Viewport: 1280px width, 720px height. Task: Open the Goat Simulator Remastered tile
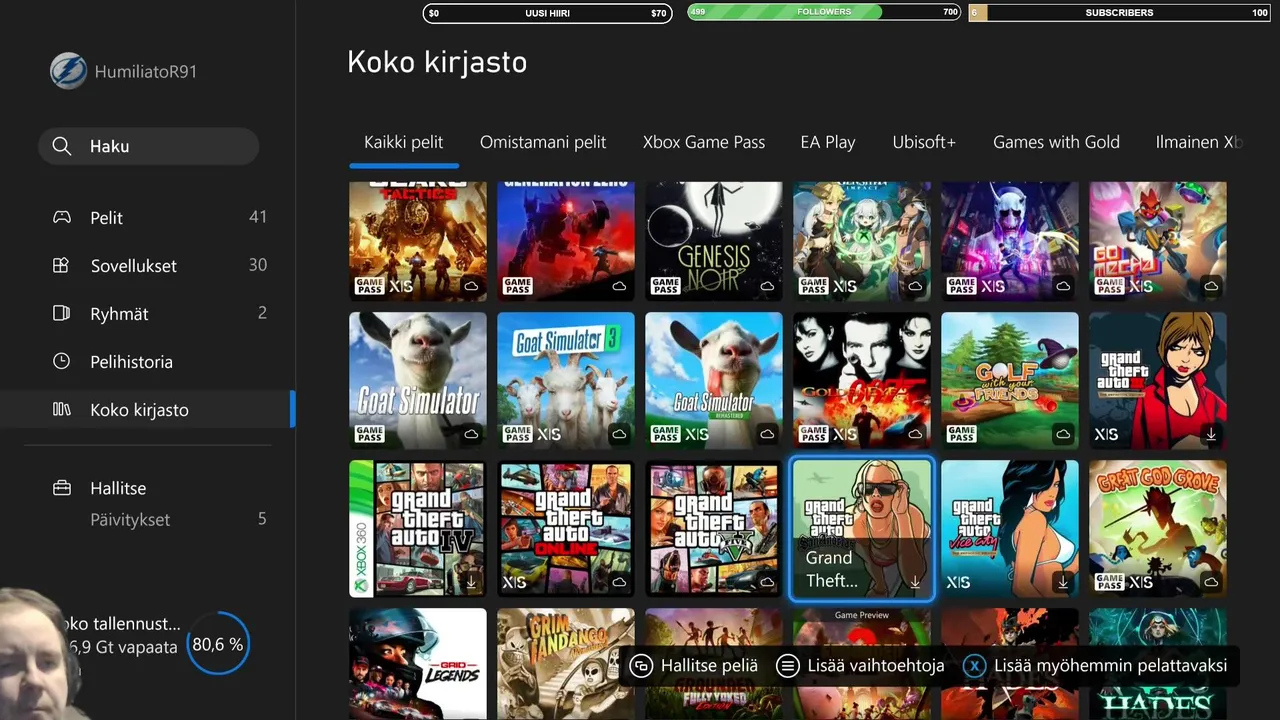click(x=714, y=381)
